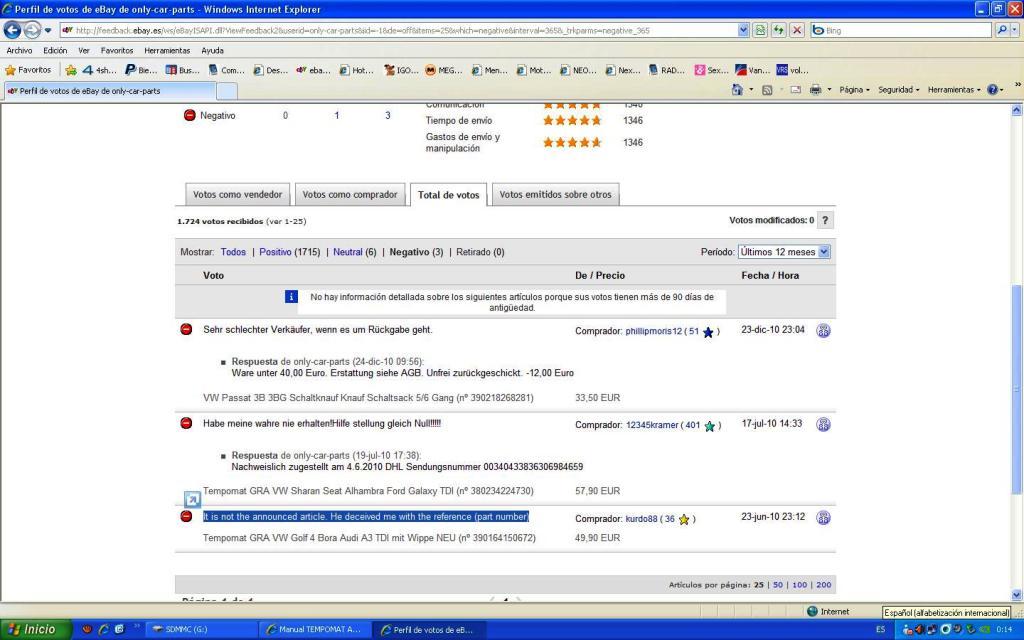Click the Votos modificados help question mark

pyautogui.click(x=825, y=220)
